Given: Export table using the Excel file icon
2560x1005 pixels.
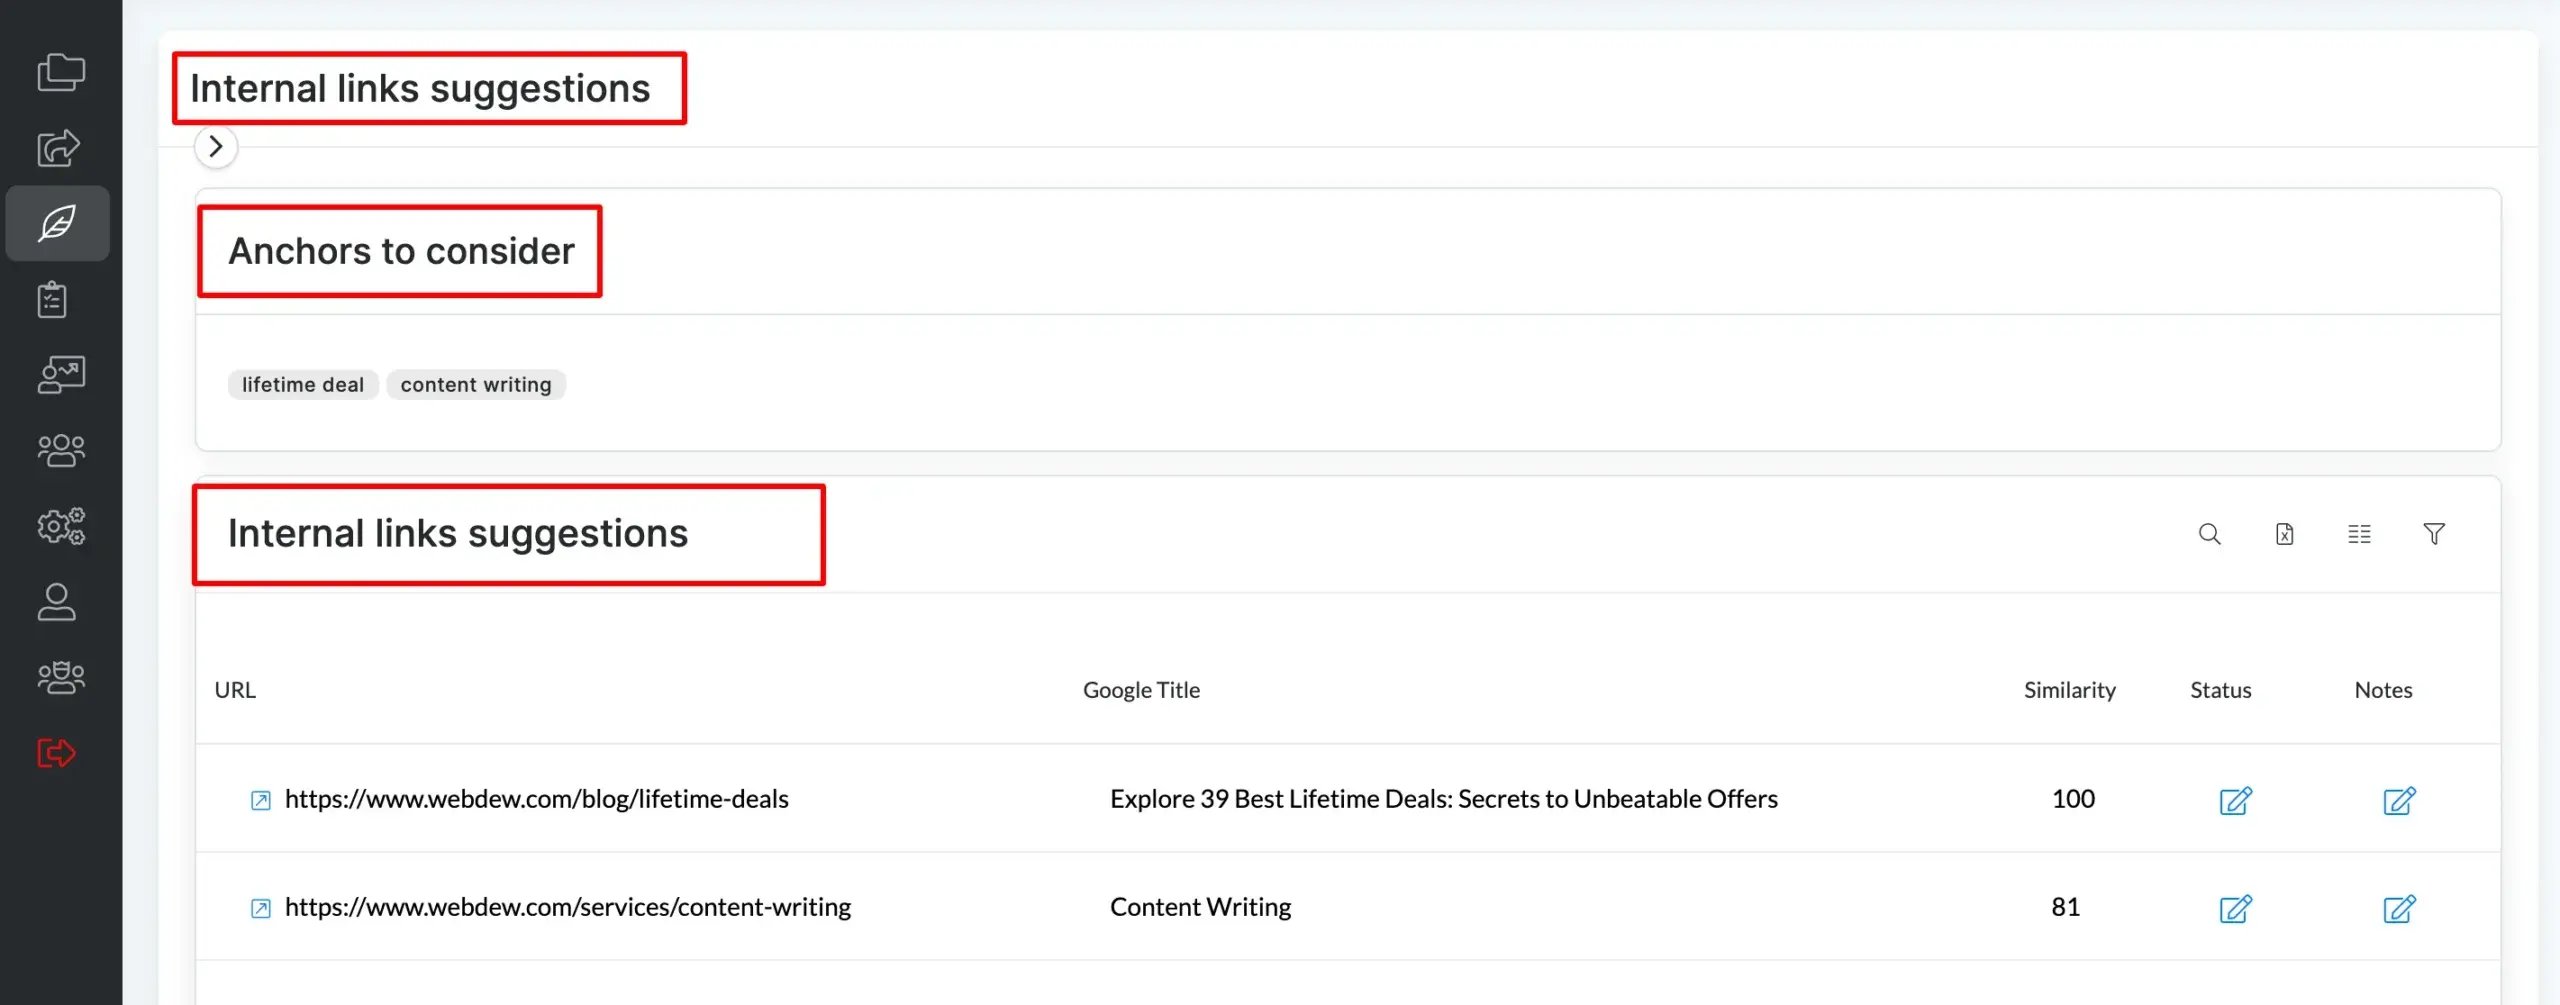Looking at the screenshot, I should [2284, 534].
